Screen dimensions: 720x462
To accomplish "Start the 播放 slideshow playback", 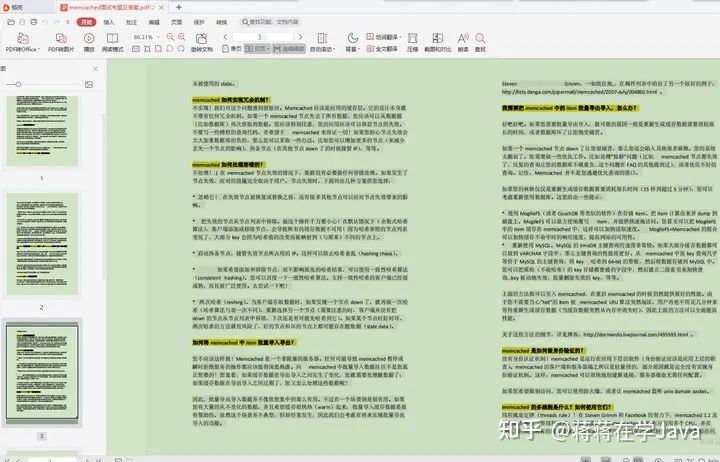I will pyautogui.click(x=89, y=42).
